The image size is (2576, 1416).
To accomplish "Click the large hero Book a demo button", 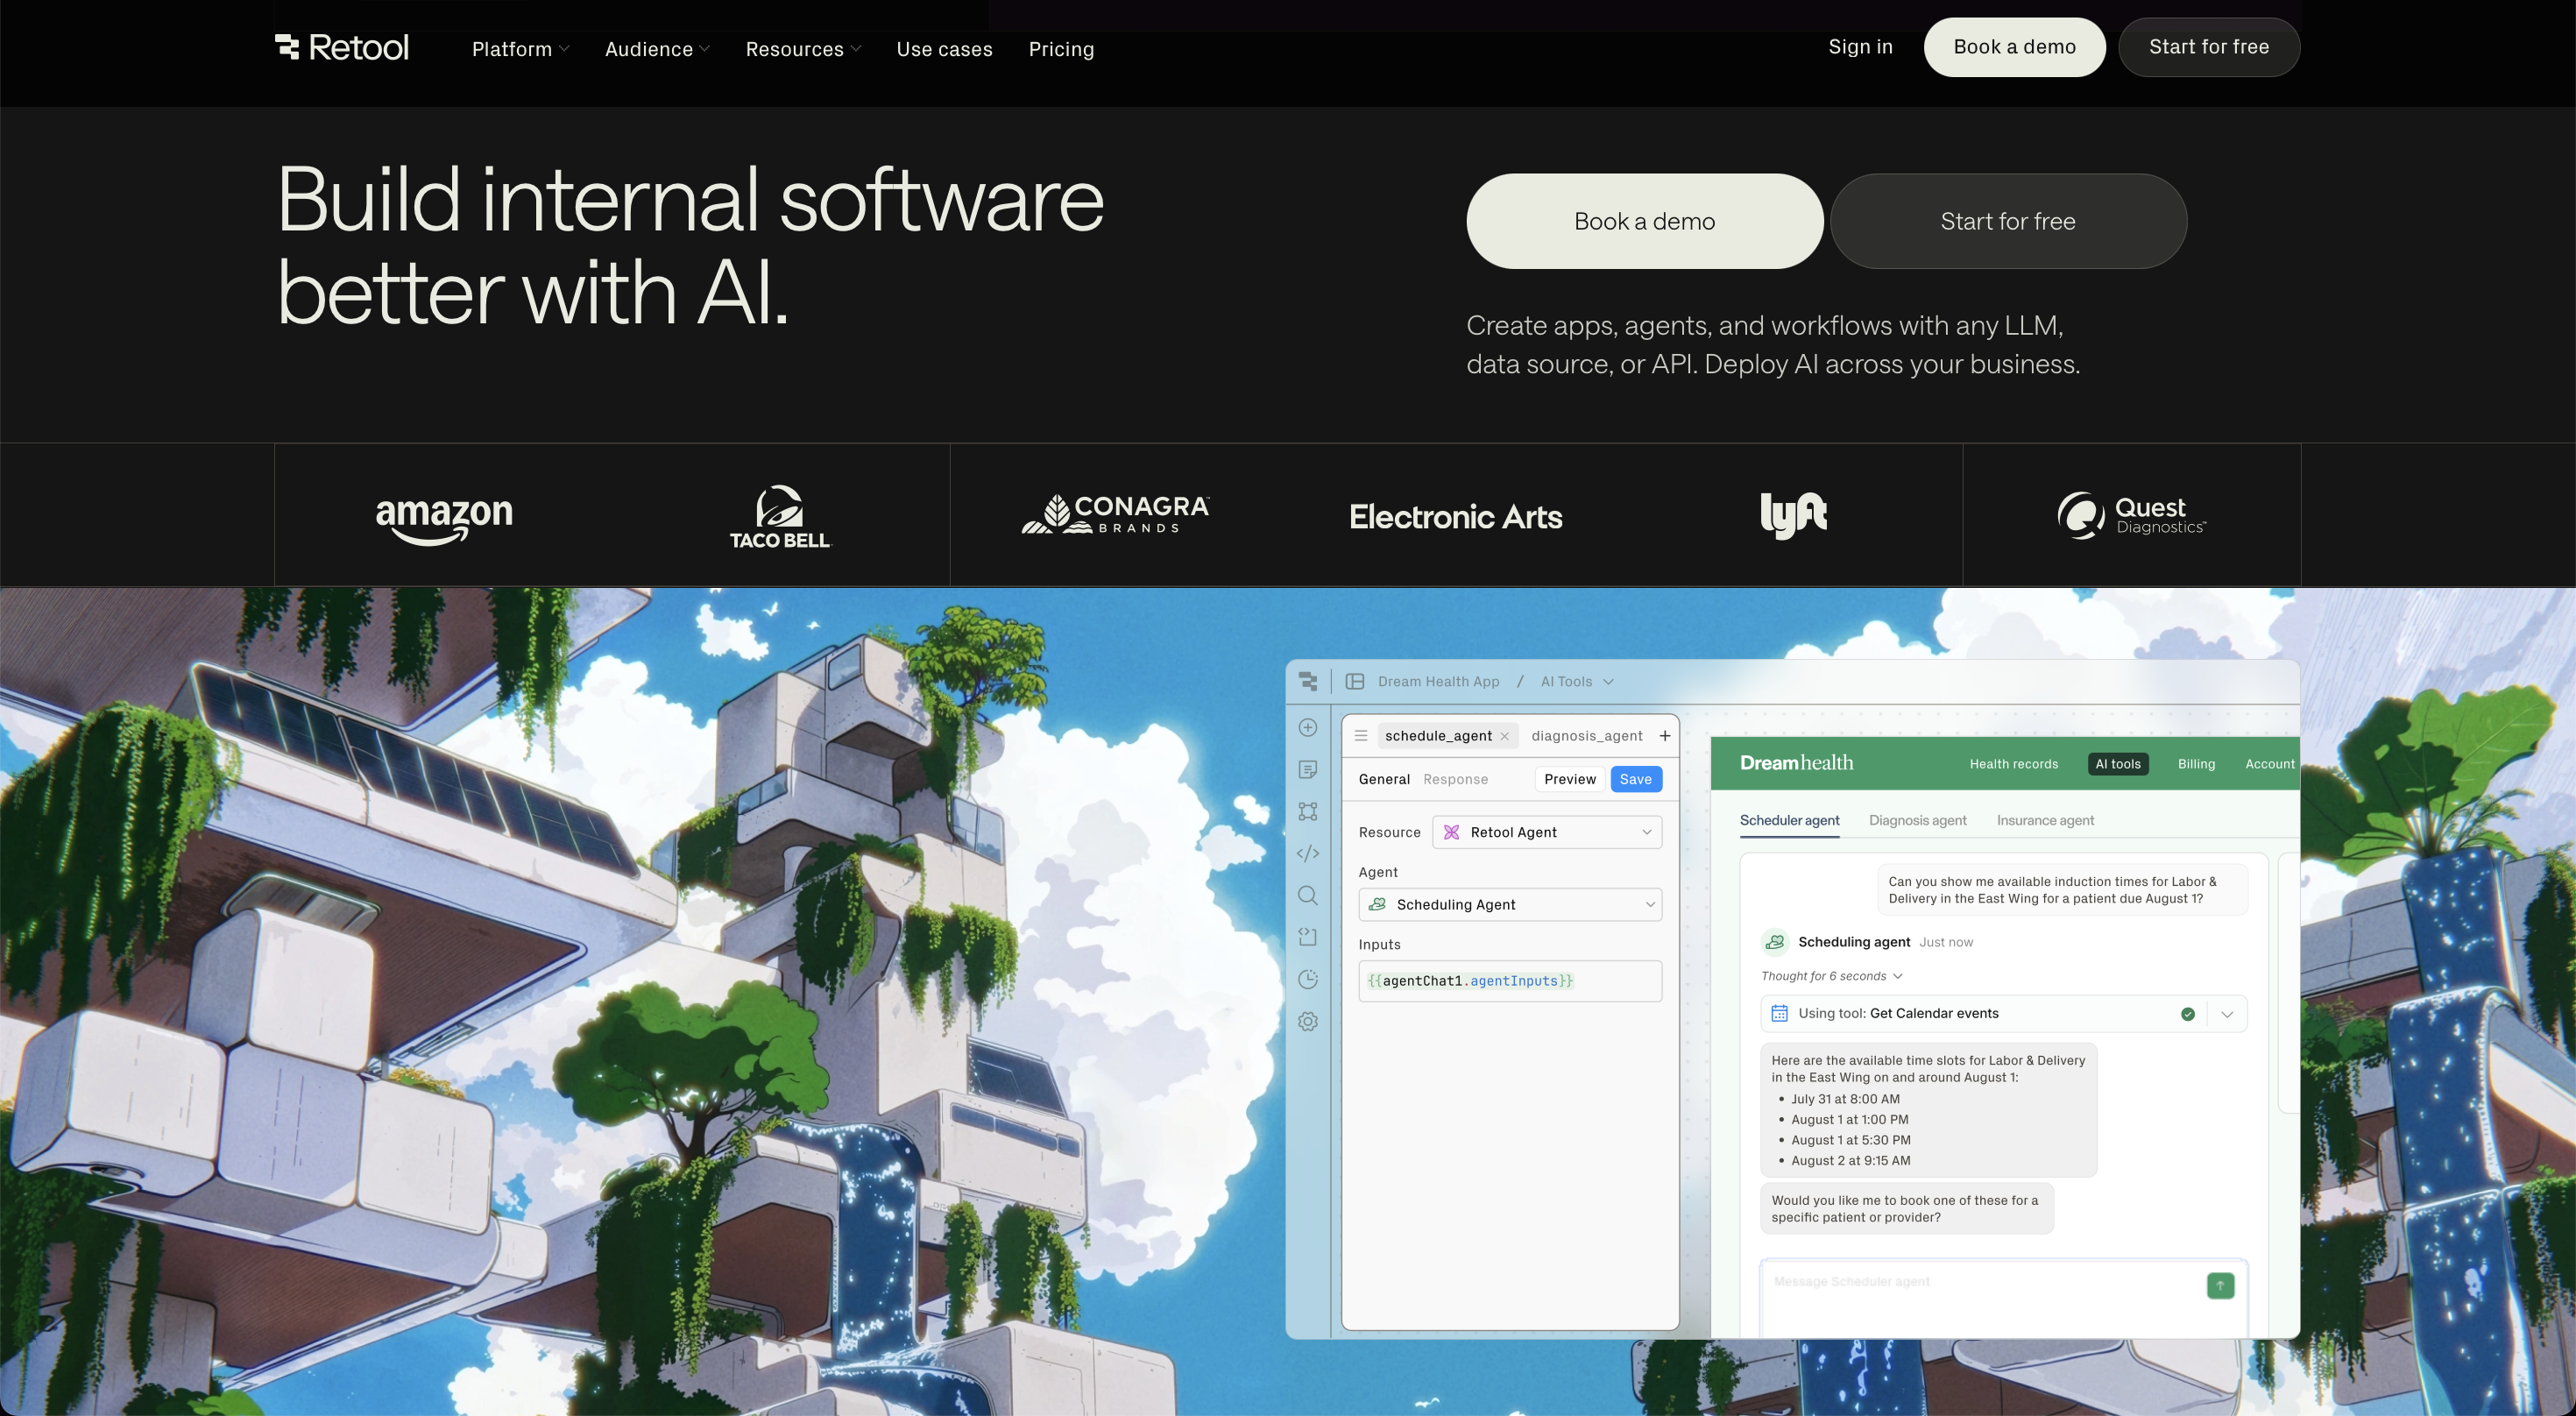I will tap(1644, 221).
